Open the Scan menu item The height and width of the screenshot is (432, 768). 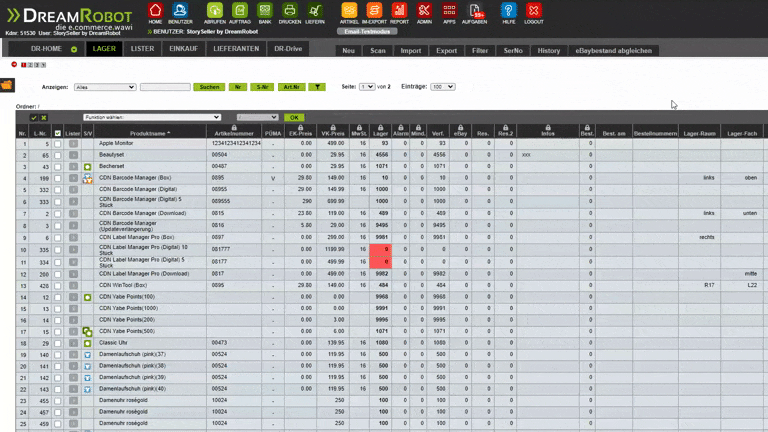pos(378,50)
